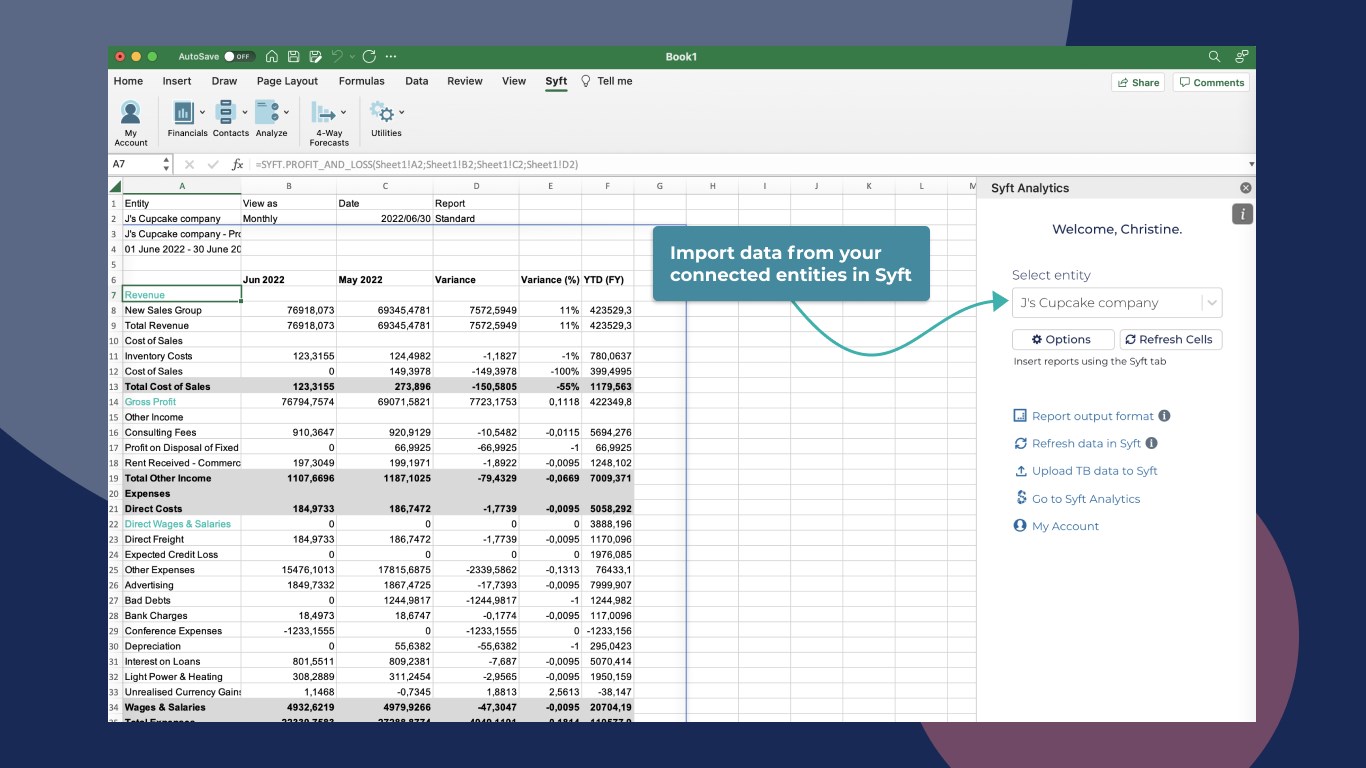Close the Syft Analytics side panel

point(1245,188)
